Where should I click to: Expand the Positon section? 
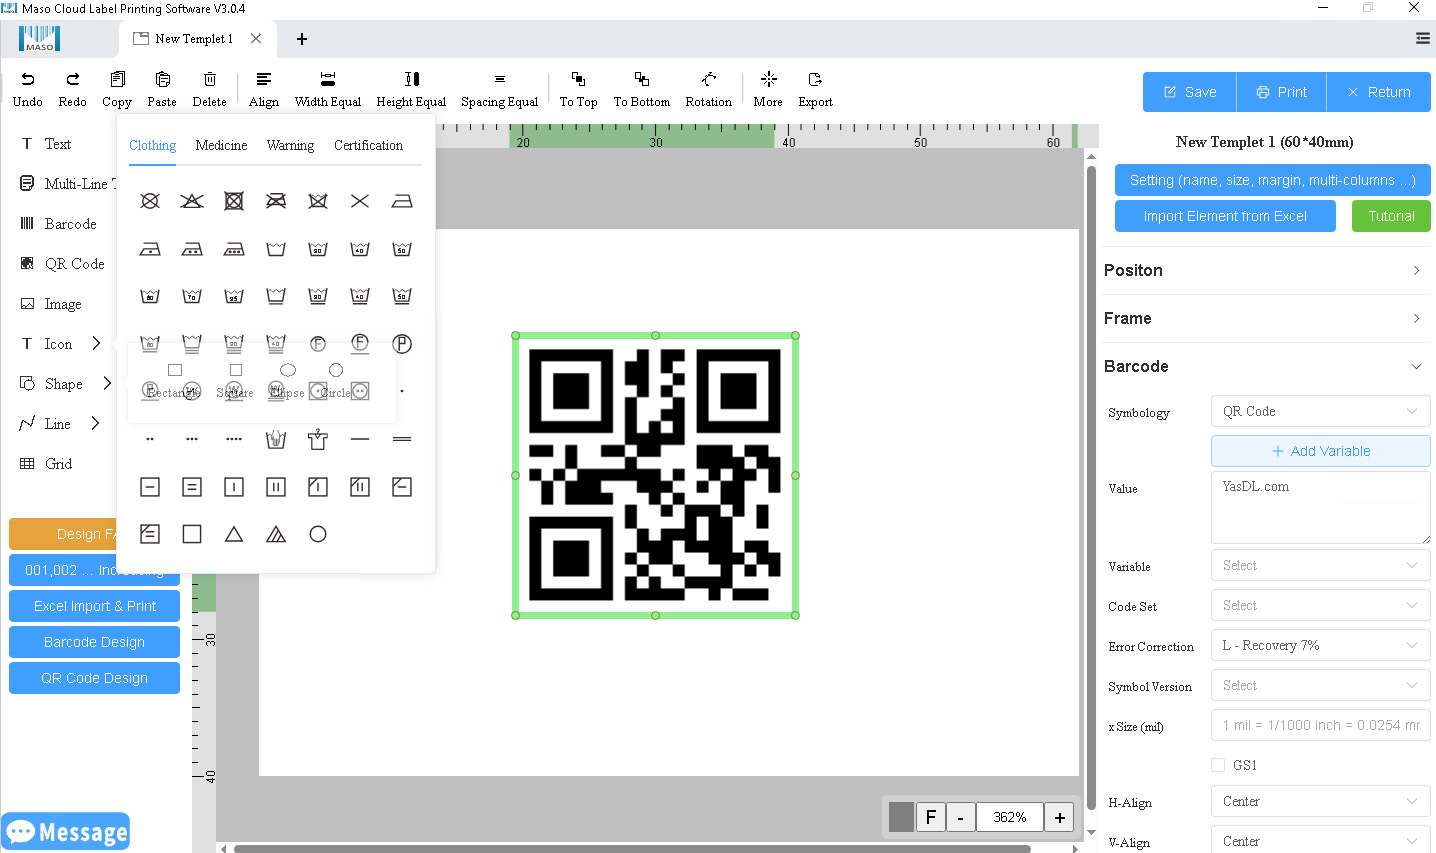(1266, 270)
